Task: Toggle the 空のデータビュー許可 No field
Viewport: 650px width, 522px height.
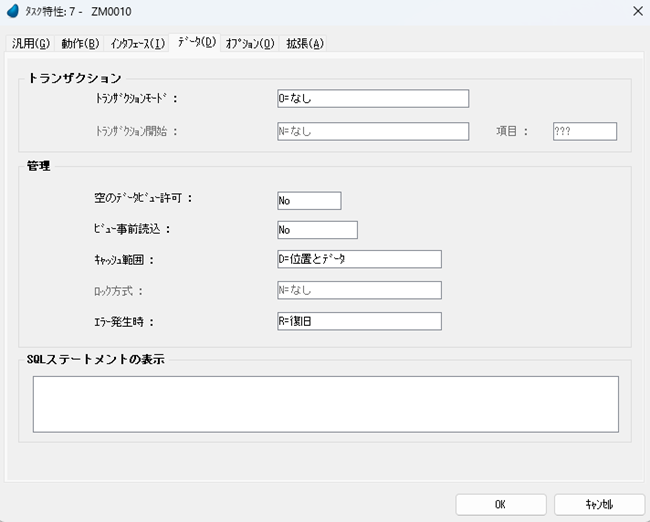Action: pos(309,200)
